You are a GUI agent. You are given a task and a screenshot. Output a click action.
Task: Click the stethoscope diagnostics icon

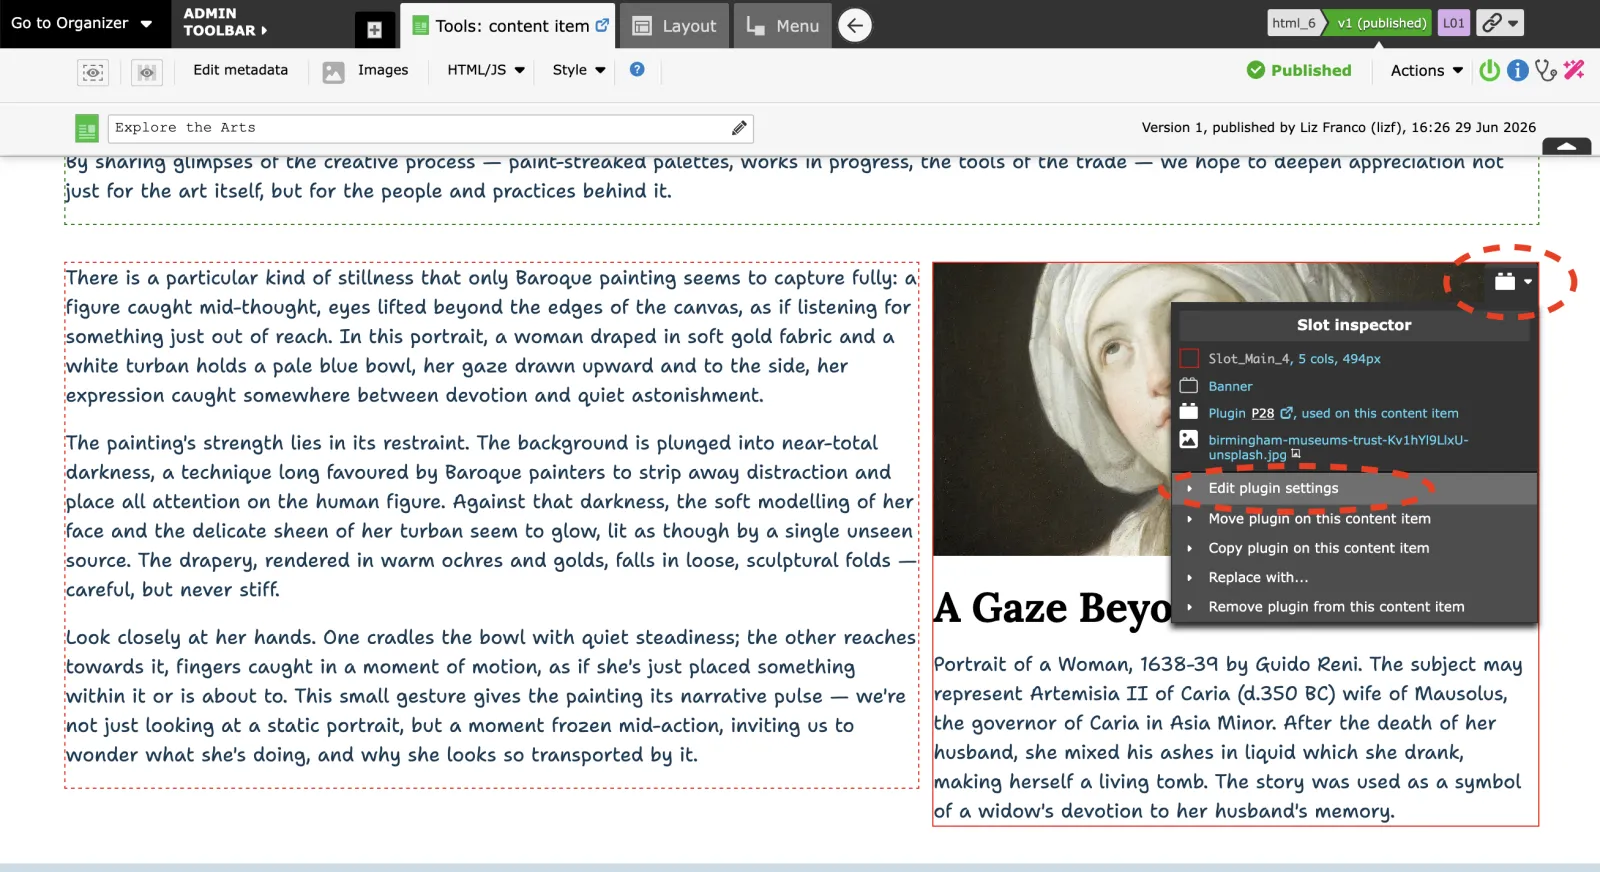click(1546, 70)
